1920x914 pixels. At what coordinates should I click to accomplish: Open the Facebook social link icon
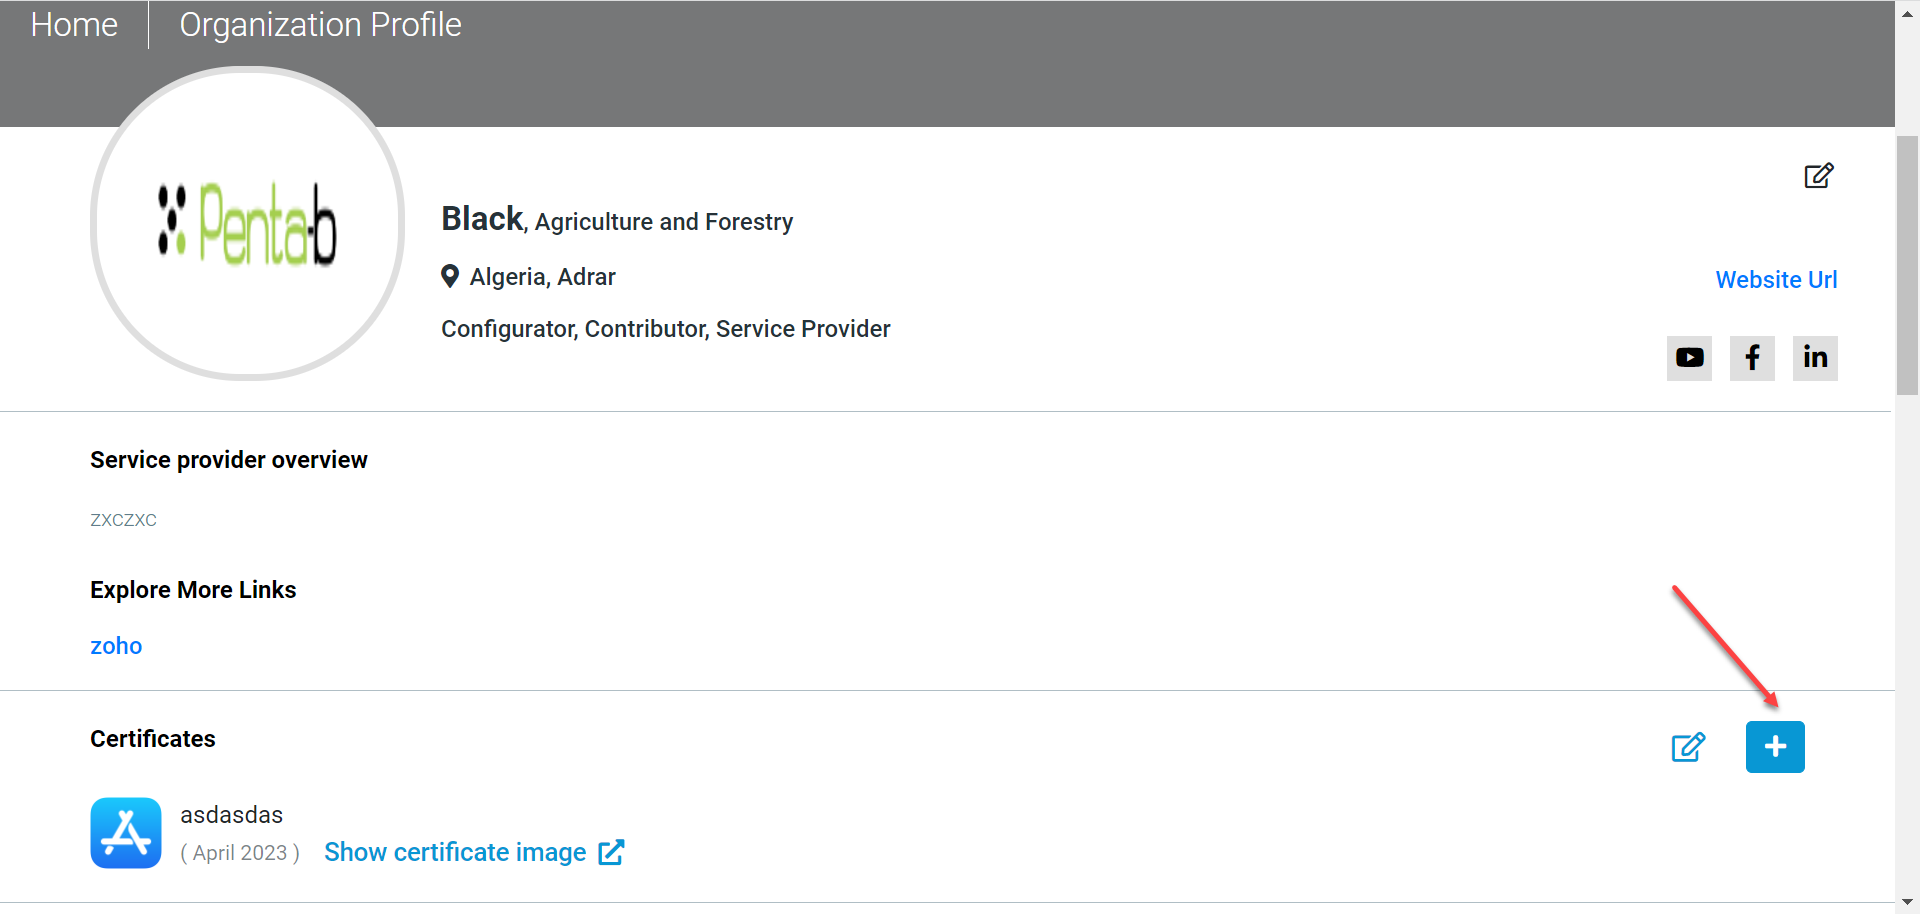click(x=1752, y=358)
